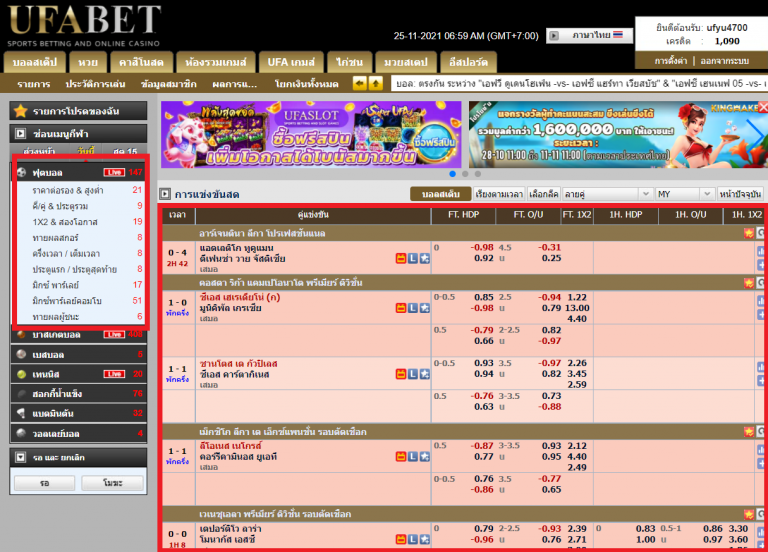Click the L icon in the เดปอร์ติโว ลาร่า row

coord(413,539)
